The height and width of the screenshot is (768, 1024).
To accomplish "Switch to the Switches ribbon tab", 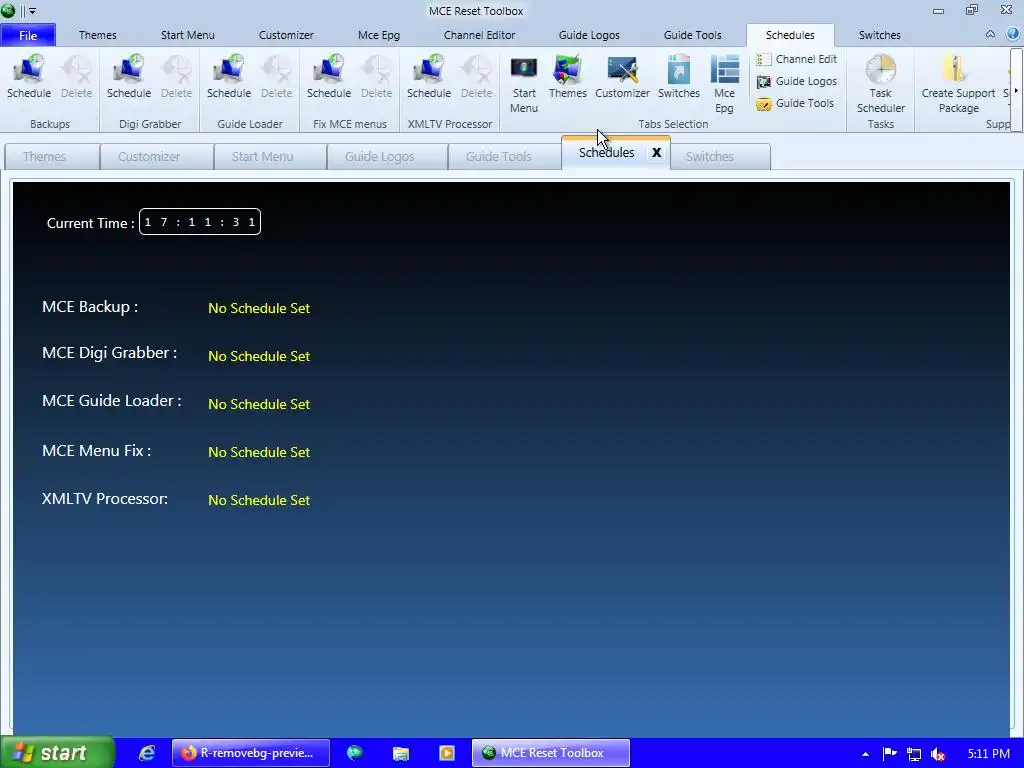I will pyautogui.click(x=879, y=35).
